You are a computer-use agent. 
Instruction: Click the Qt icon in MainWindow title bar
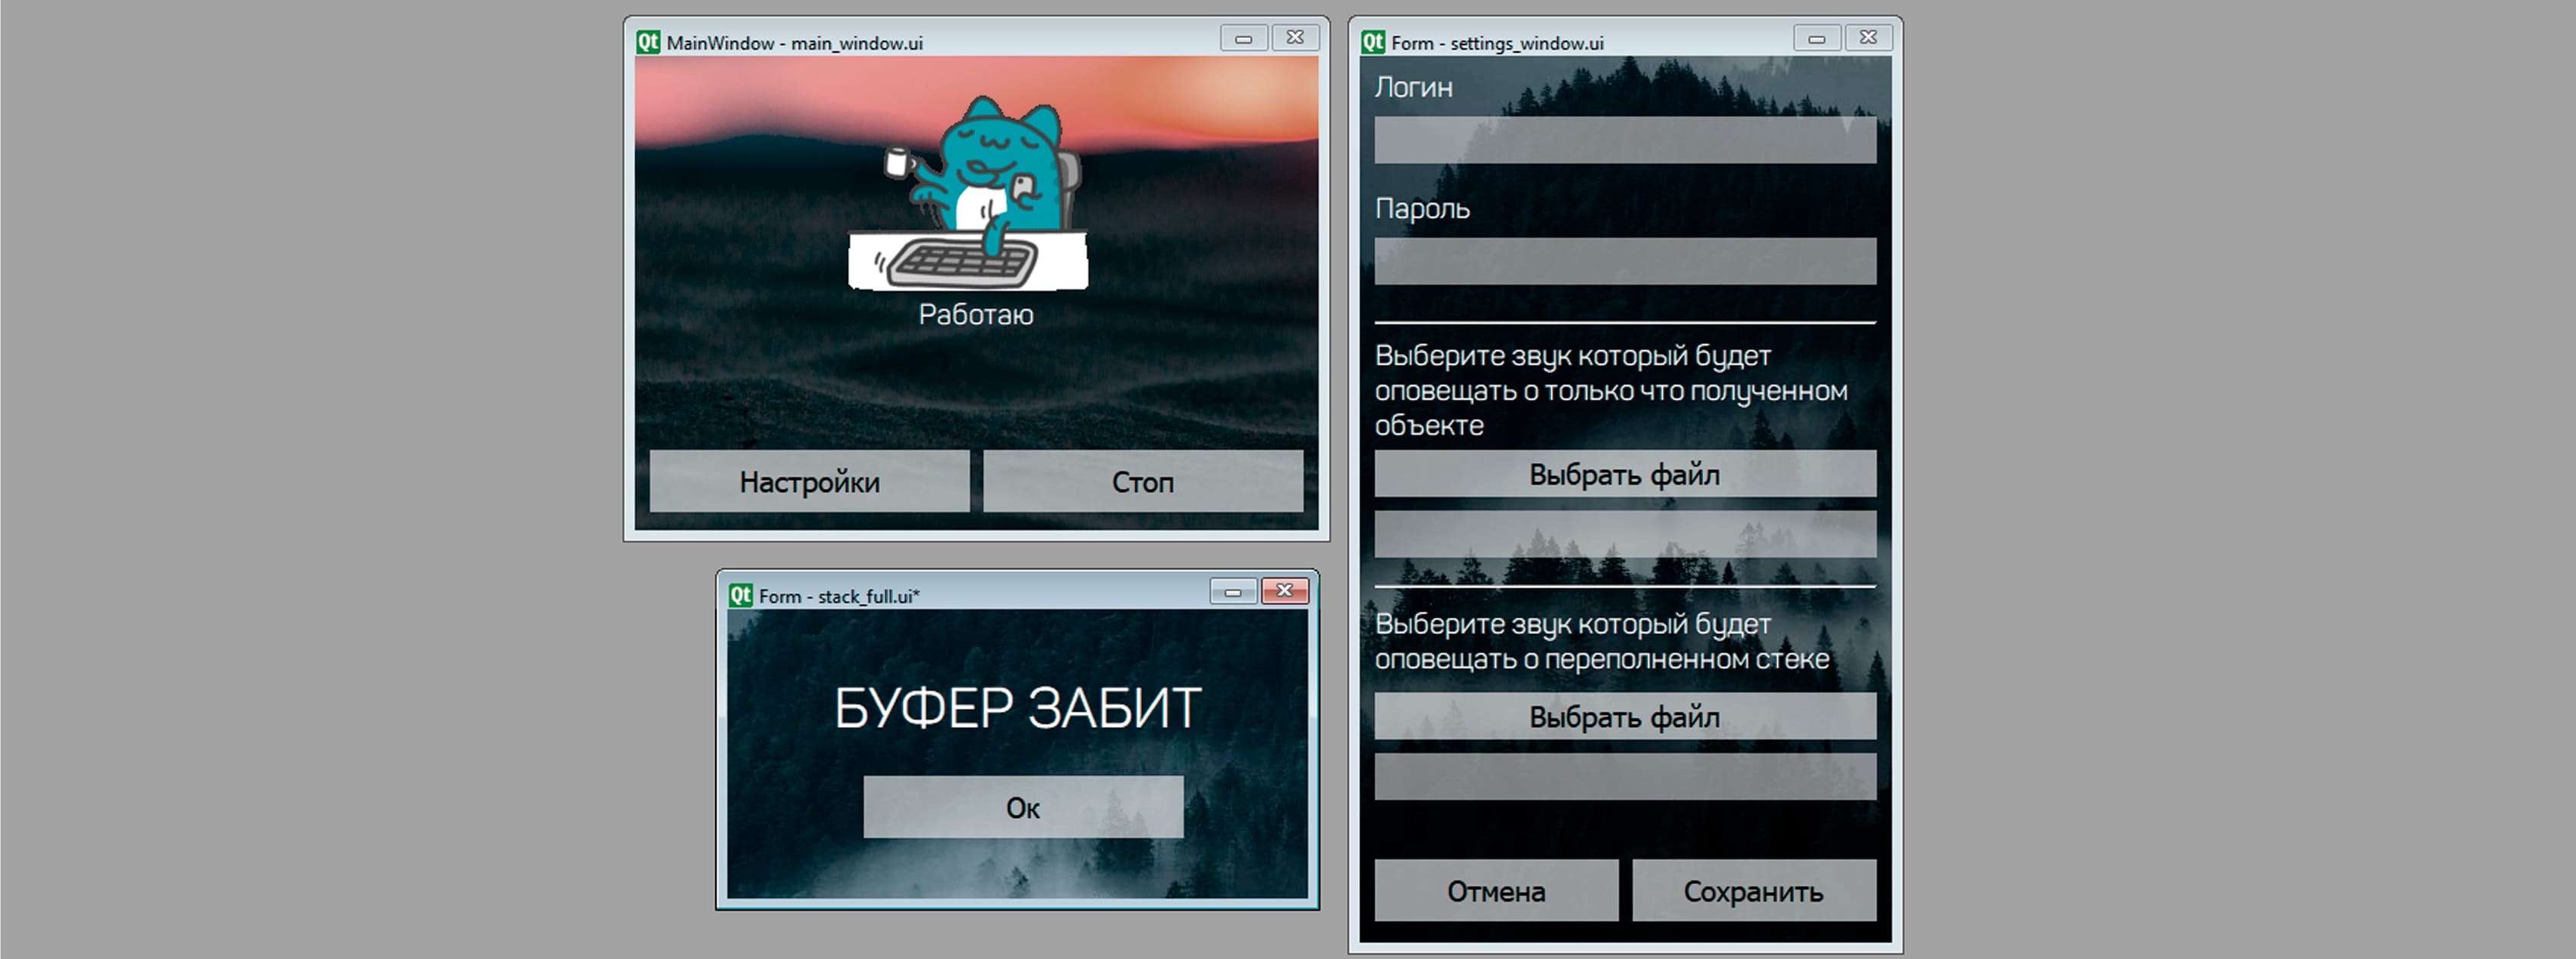coord(648,42)
